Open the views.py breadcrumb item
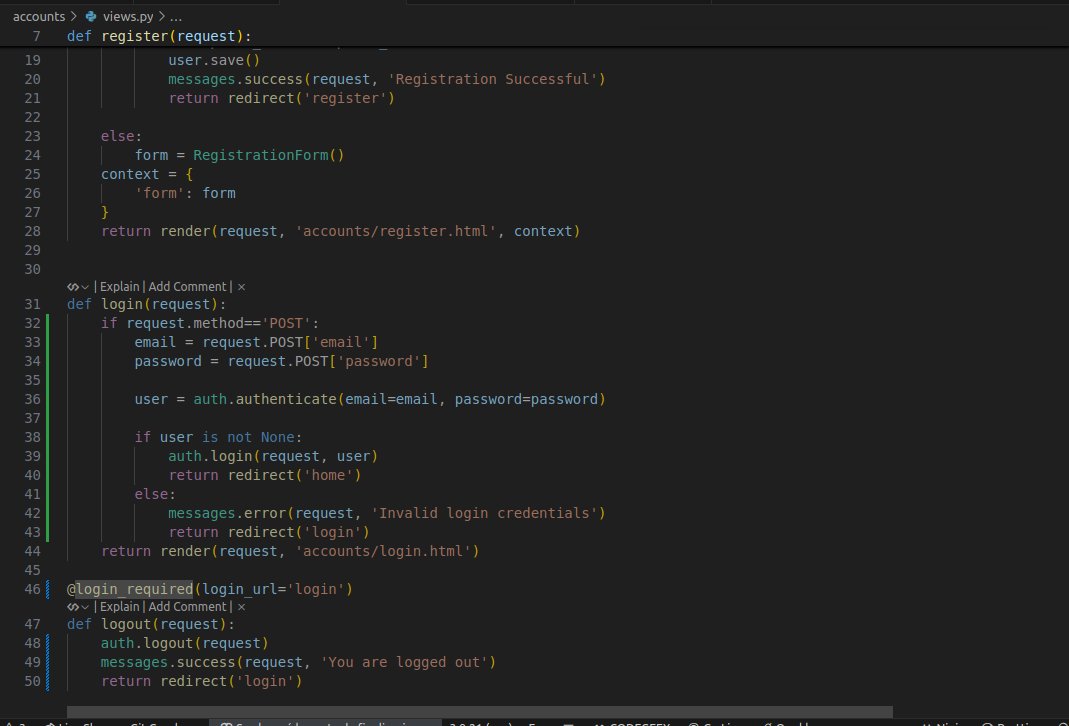The width and height of the screenshot is (1069, 726). [x=128, y=16]
